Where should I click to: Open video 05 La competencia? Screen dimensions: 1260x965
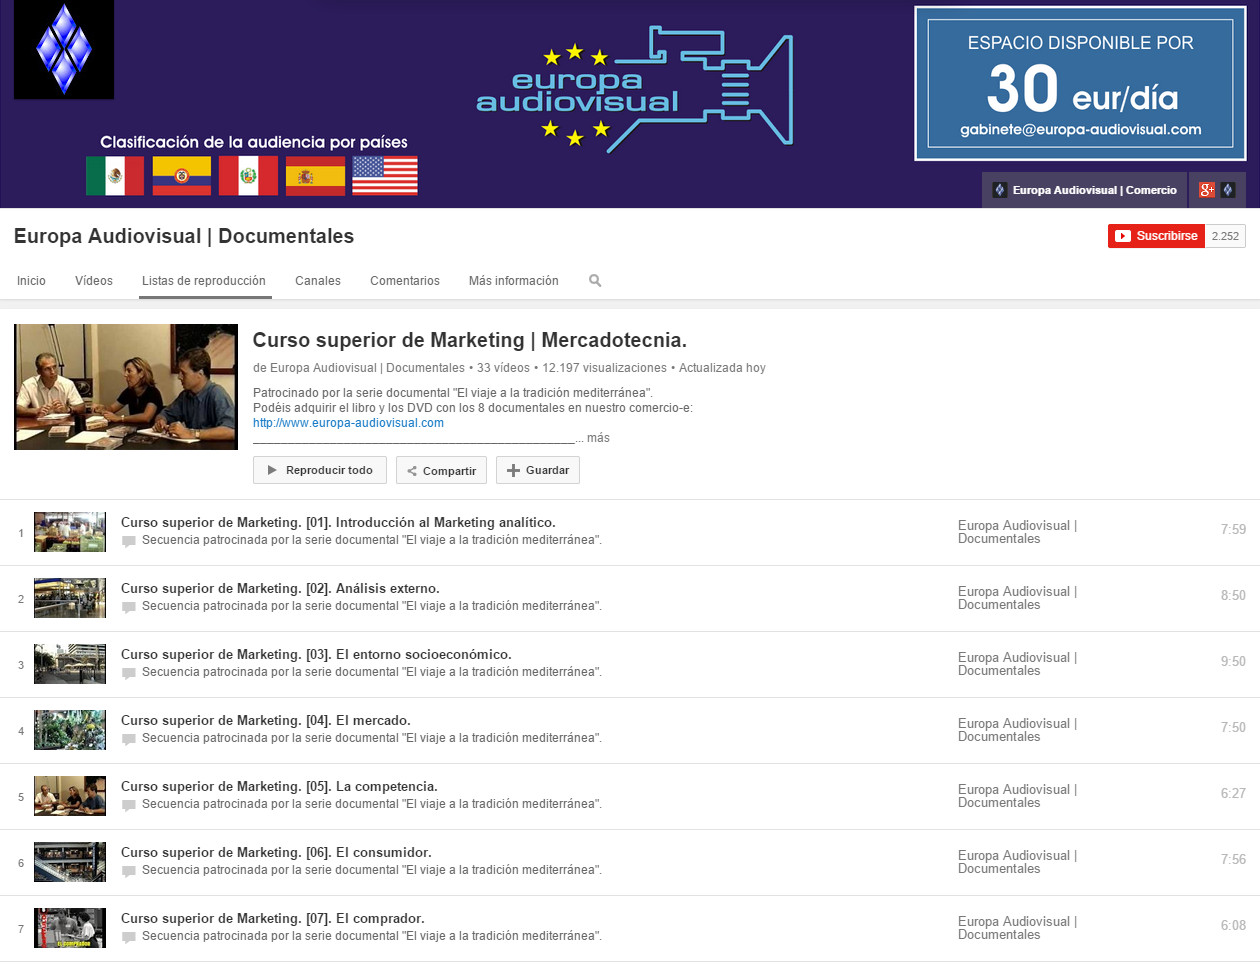pyautogui.click(x=279, y=787)
